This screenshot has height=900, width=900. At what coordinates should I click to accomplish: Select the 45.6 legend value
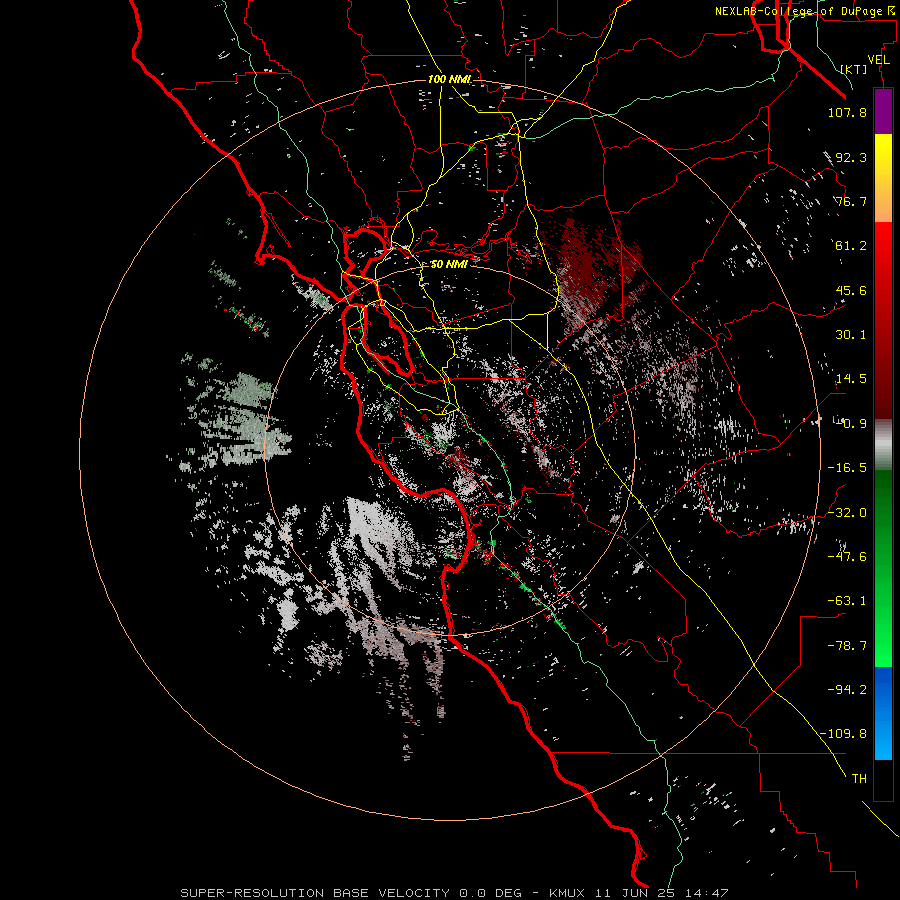[851, 290]
